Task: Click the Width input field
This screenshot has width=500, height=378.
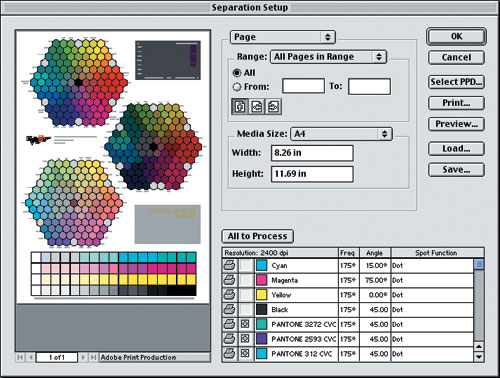Action: click(x=312, y=153)
